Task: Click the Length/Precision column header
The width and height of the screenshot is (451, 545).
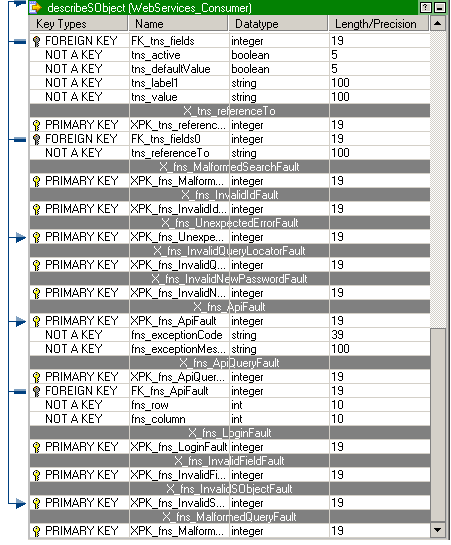Action: [x=379, y=24]
